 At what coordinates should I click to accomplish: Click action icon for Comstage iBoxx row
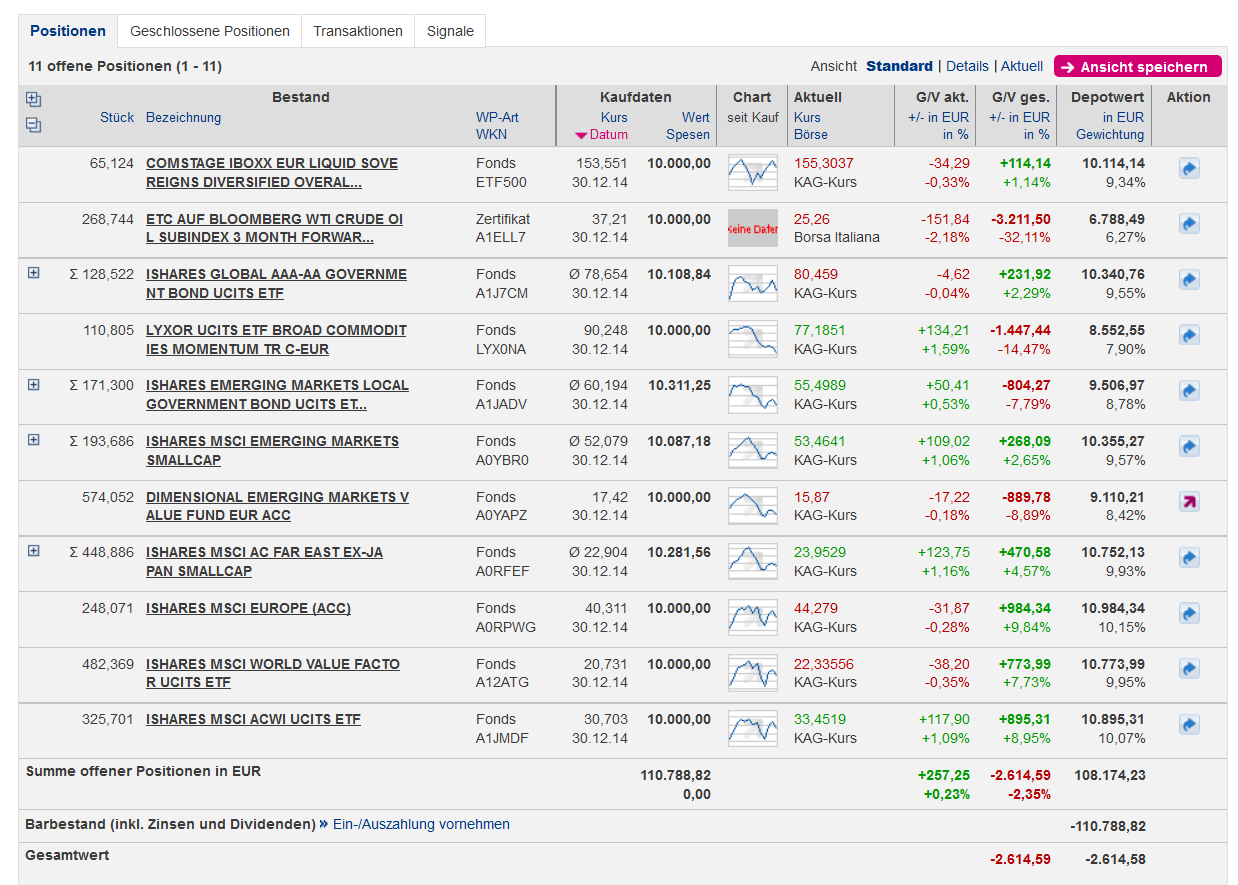point(1188,169)
